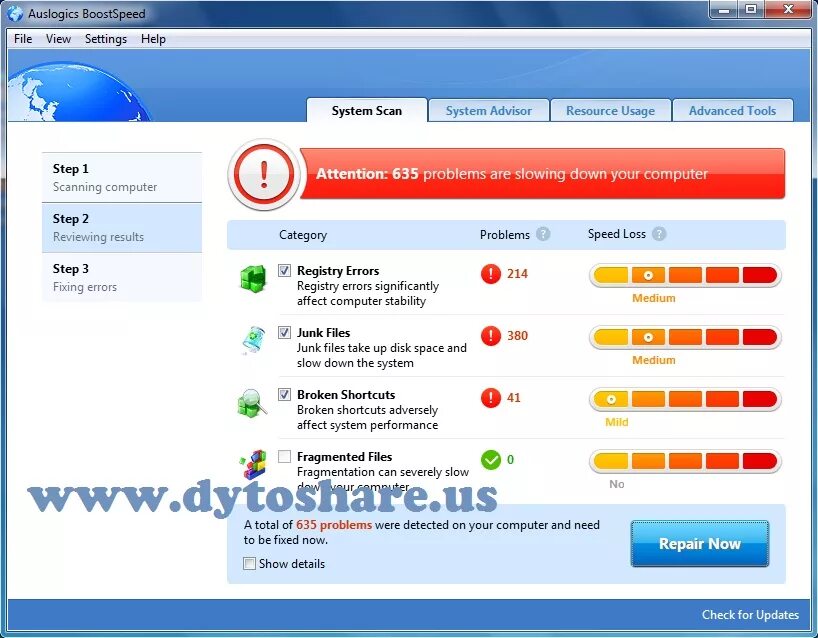
Task: Open the File menu
Action: 22,39
